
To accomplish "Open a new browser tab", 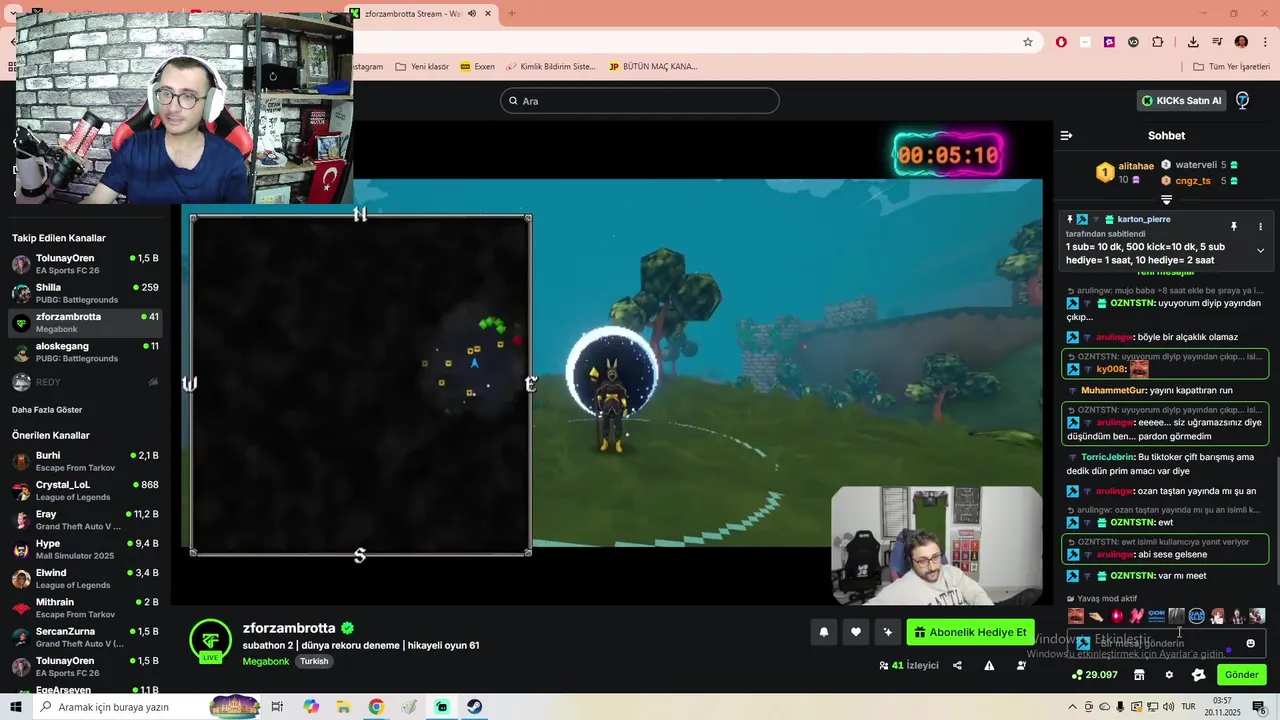I will coord(511,14).
